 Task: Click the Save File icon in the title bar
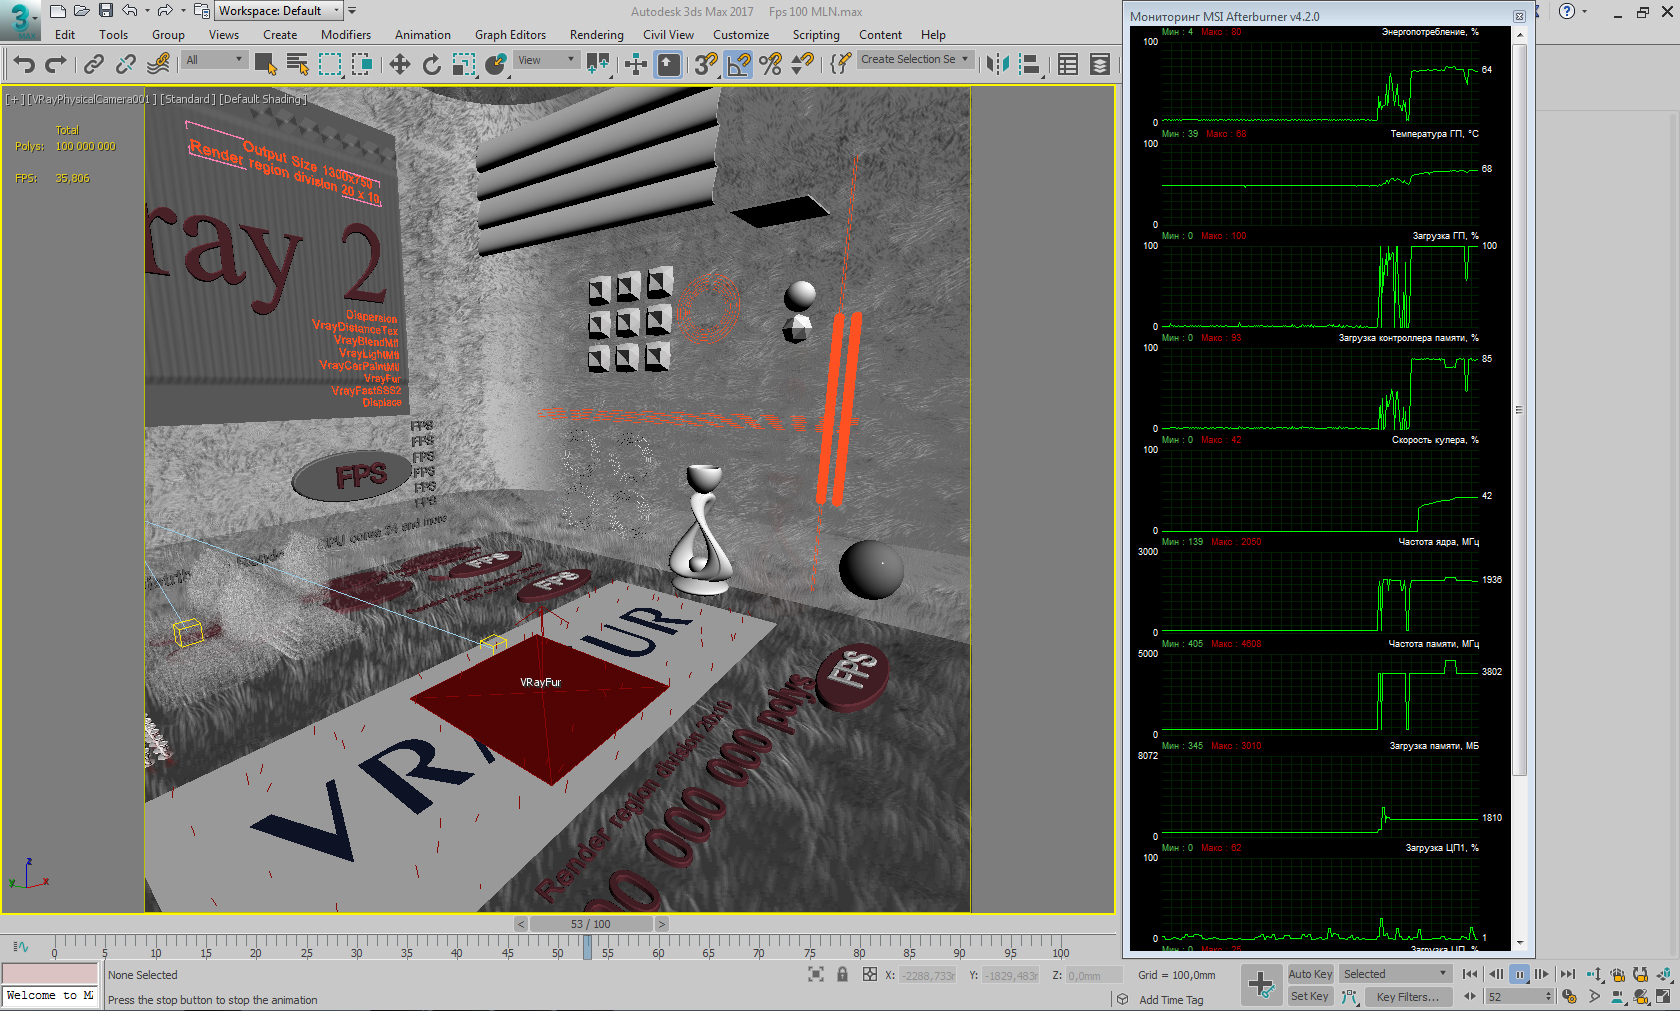pyautogui.click(x=105, y=11)
